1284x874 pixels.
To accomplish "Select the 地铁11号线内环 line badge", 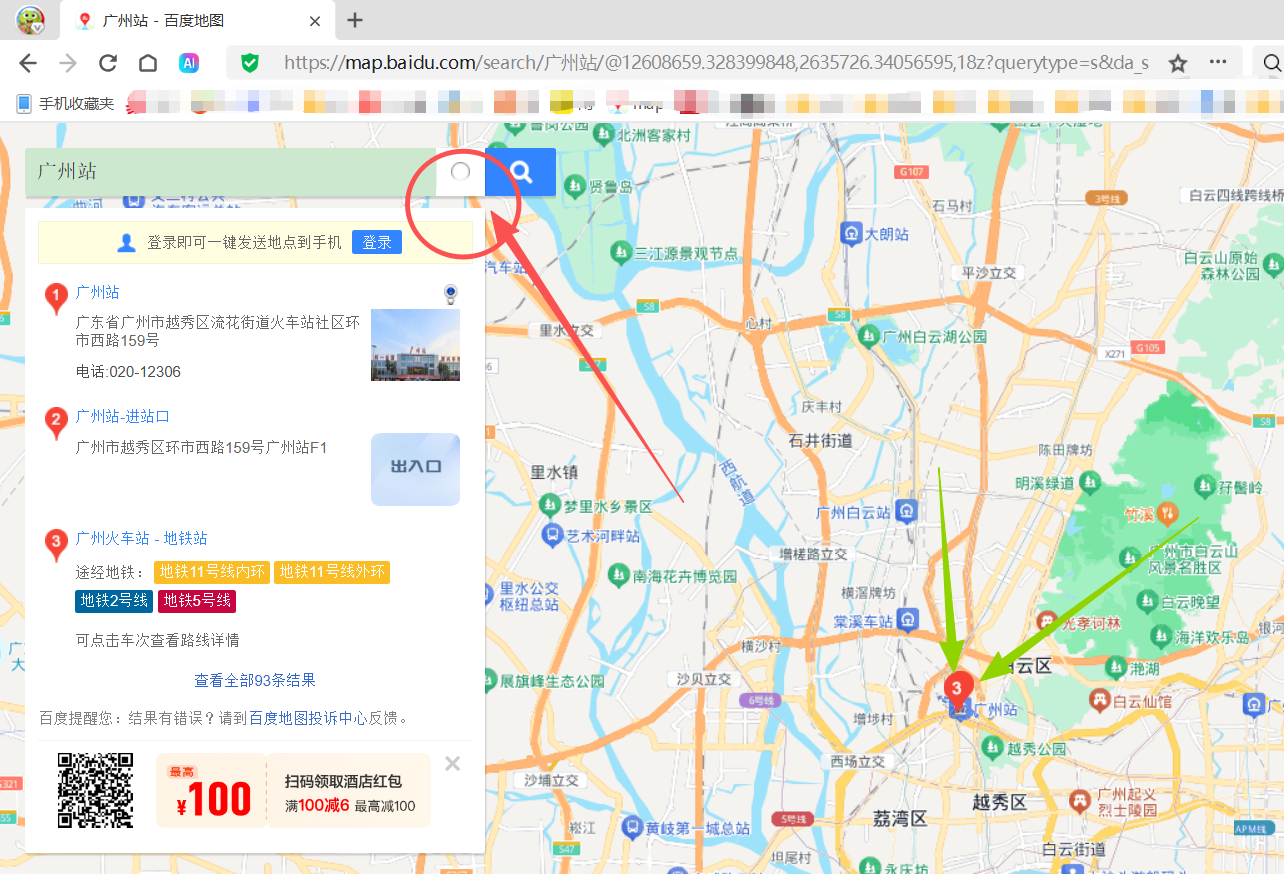I will pos(211,572).
